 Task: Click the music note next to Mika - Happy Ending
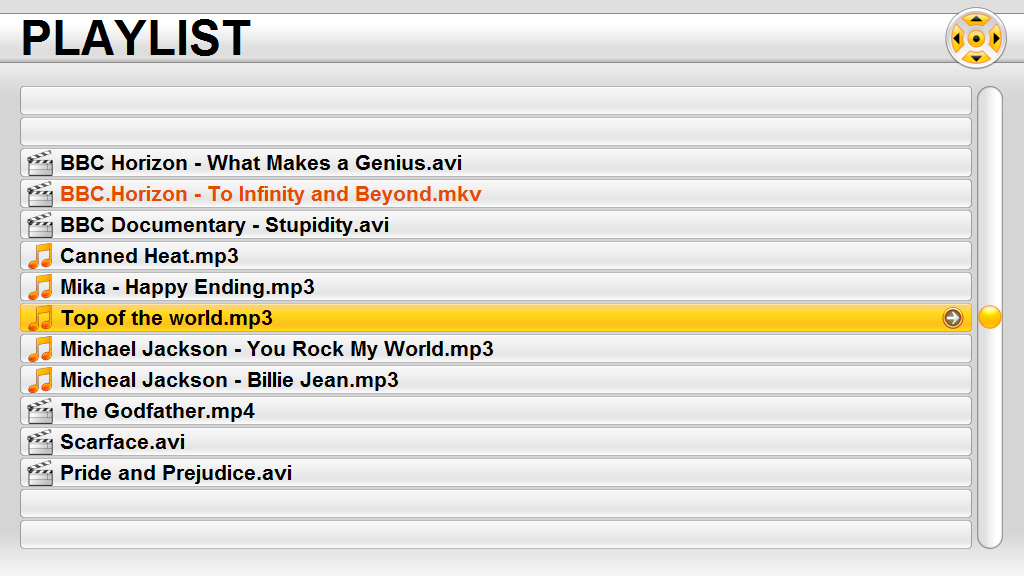pos(40,287)
